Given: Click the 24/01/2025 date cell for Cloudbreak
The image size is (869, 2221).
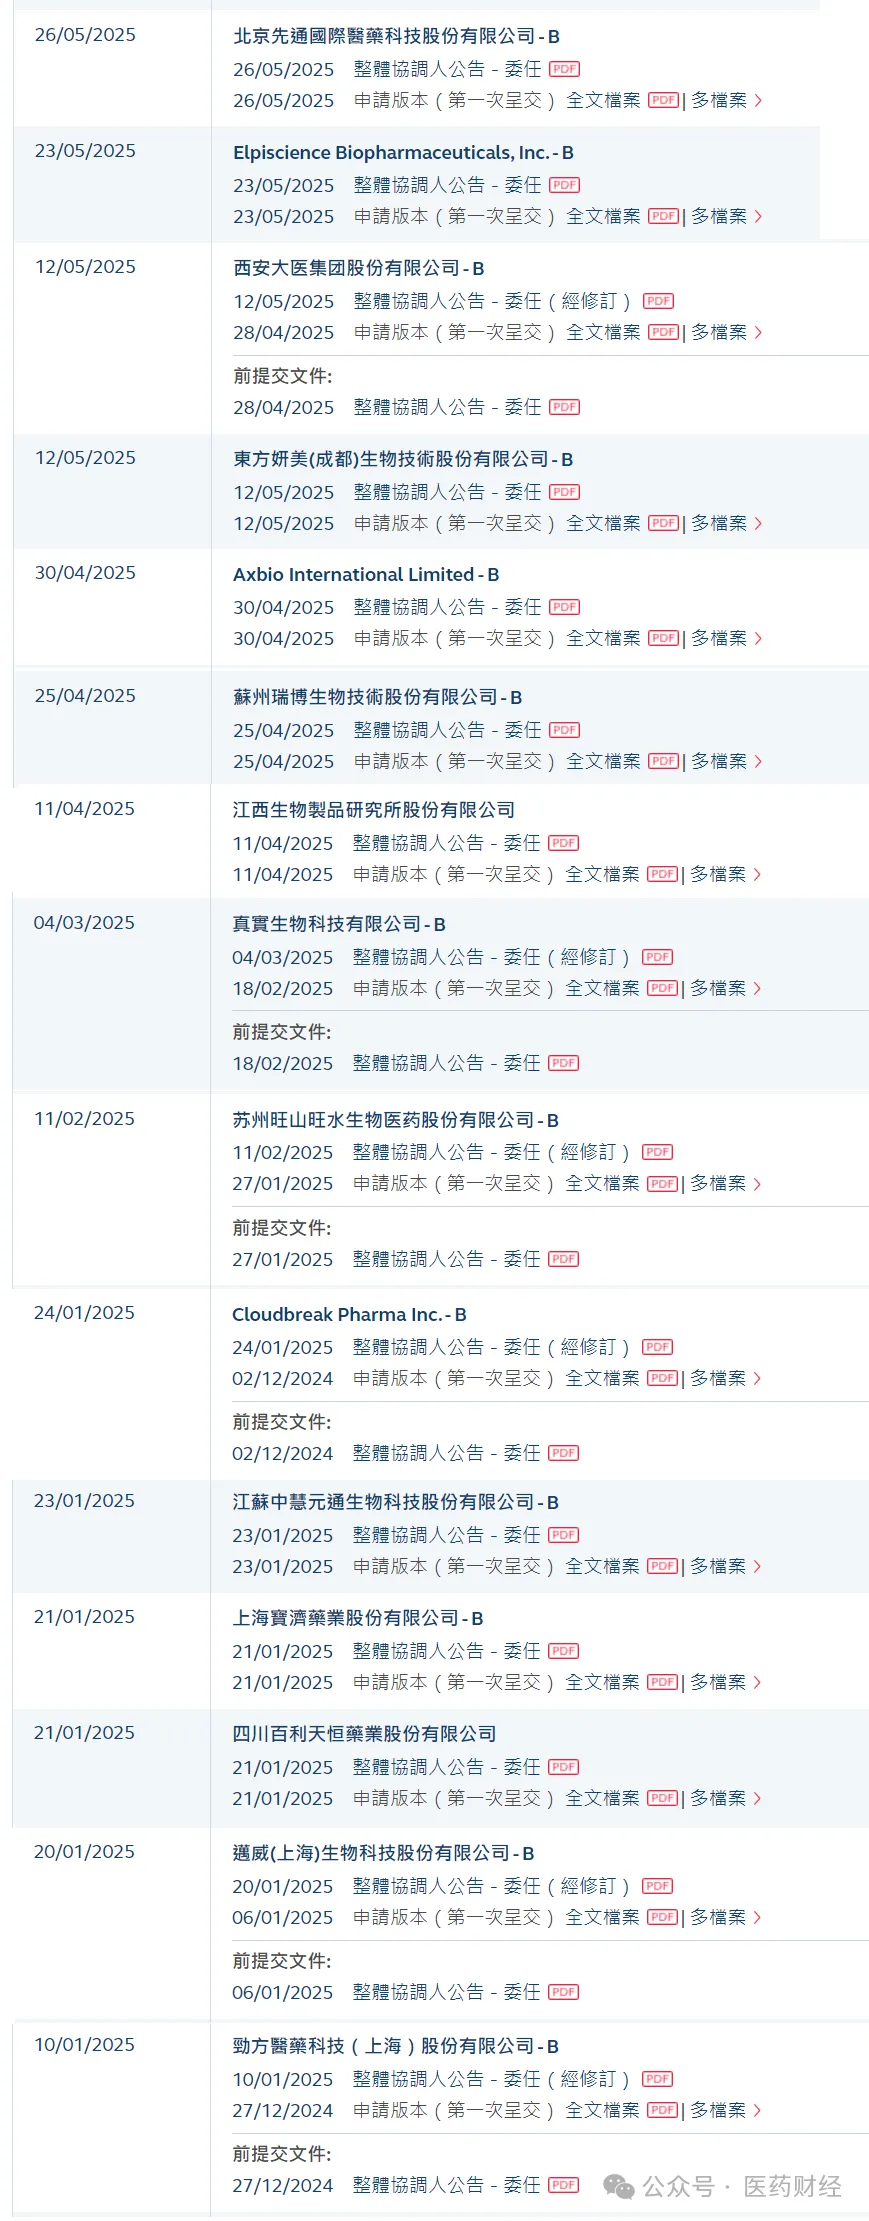Looking at the screenshot, I should [x=84, y=1313].
